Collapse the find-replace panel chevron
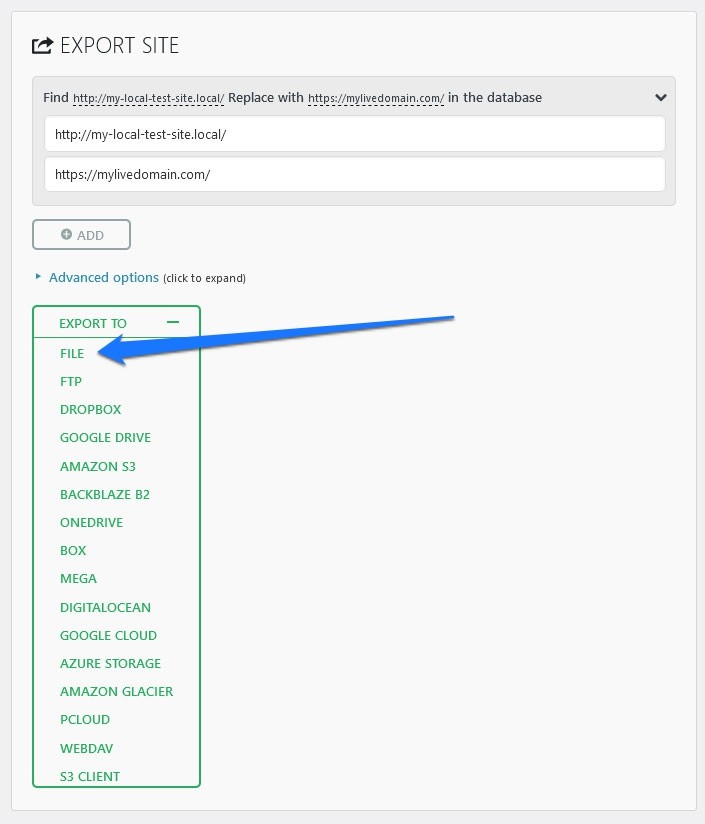 660,98
